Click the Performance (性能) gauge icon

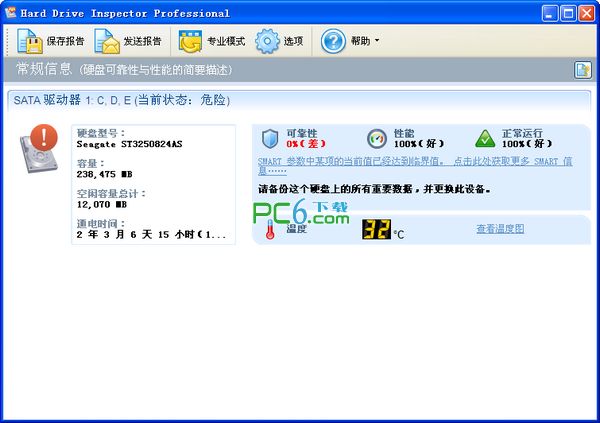[x=377, y=139]
